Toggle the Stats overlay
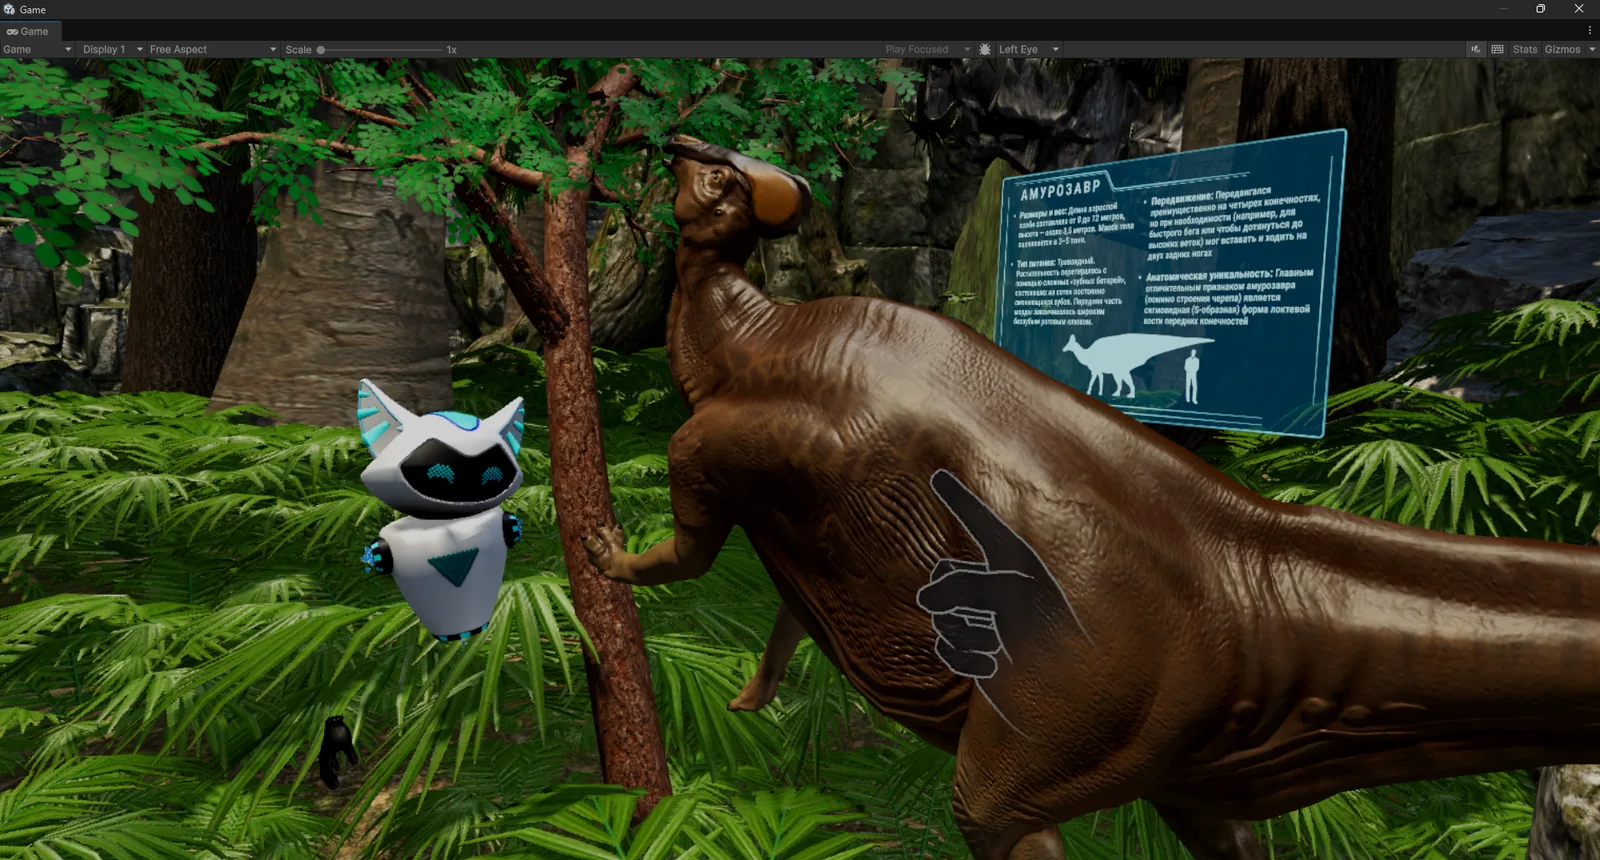Screen dimensions: 1600x860 (x=1525, y=49)
